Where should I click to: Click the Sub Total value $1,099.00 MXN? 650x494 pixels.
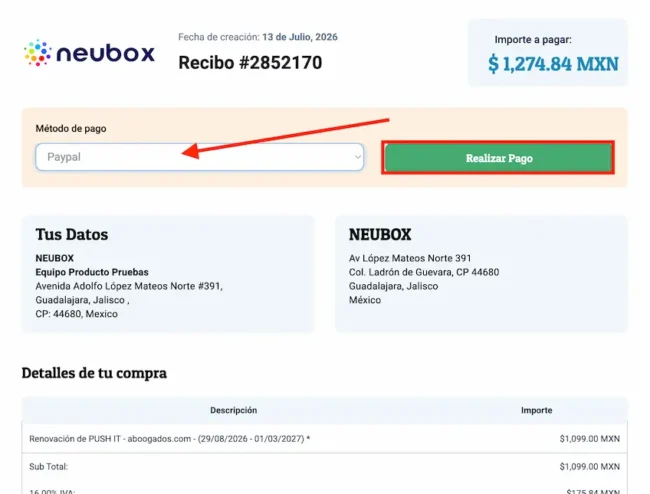coord(589,467)
